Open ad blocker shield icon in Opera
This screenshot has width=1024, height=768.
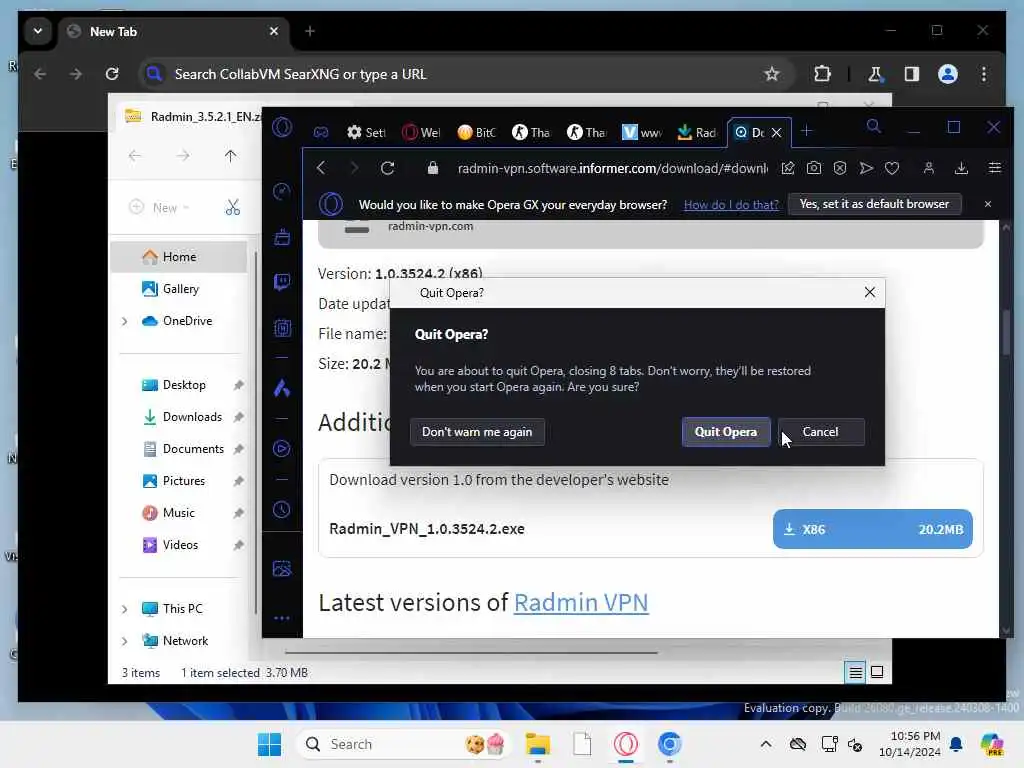tap(840, 168)
